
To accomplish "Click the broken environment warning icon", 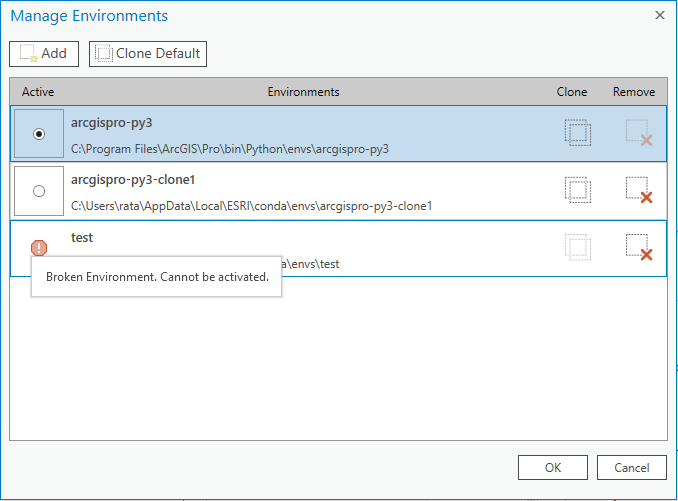I will click(x=39, y=248).
